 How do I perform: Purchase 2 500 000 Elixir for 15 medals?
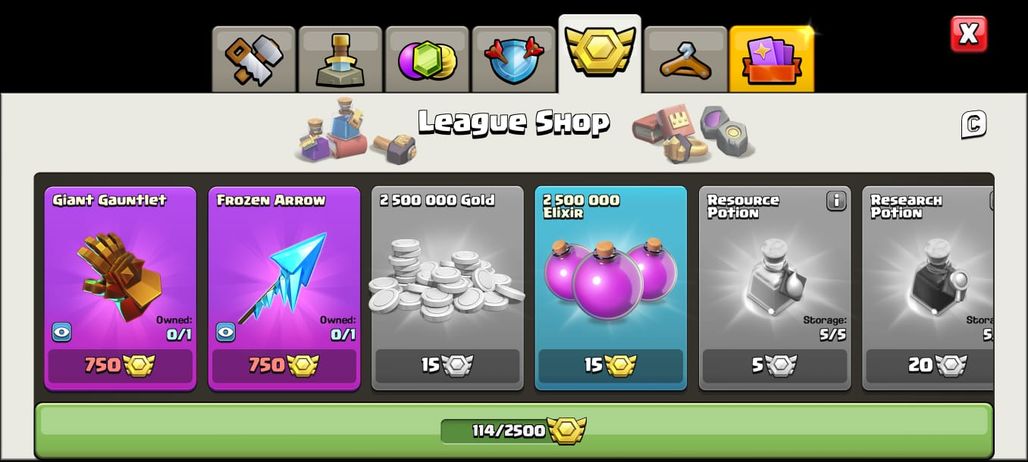pyautogui.click(x=610, y=366)
